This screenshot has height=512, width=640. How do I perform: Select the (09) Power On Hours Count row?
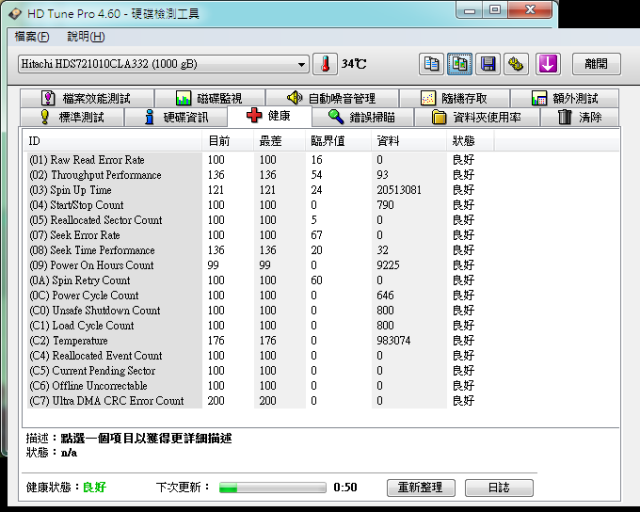click(x=261, y=265)
